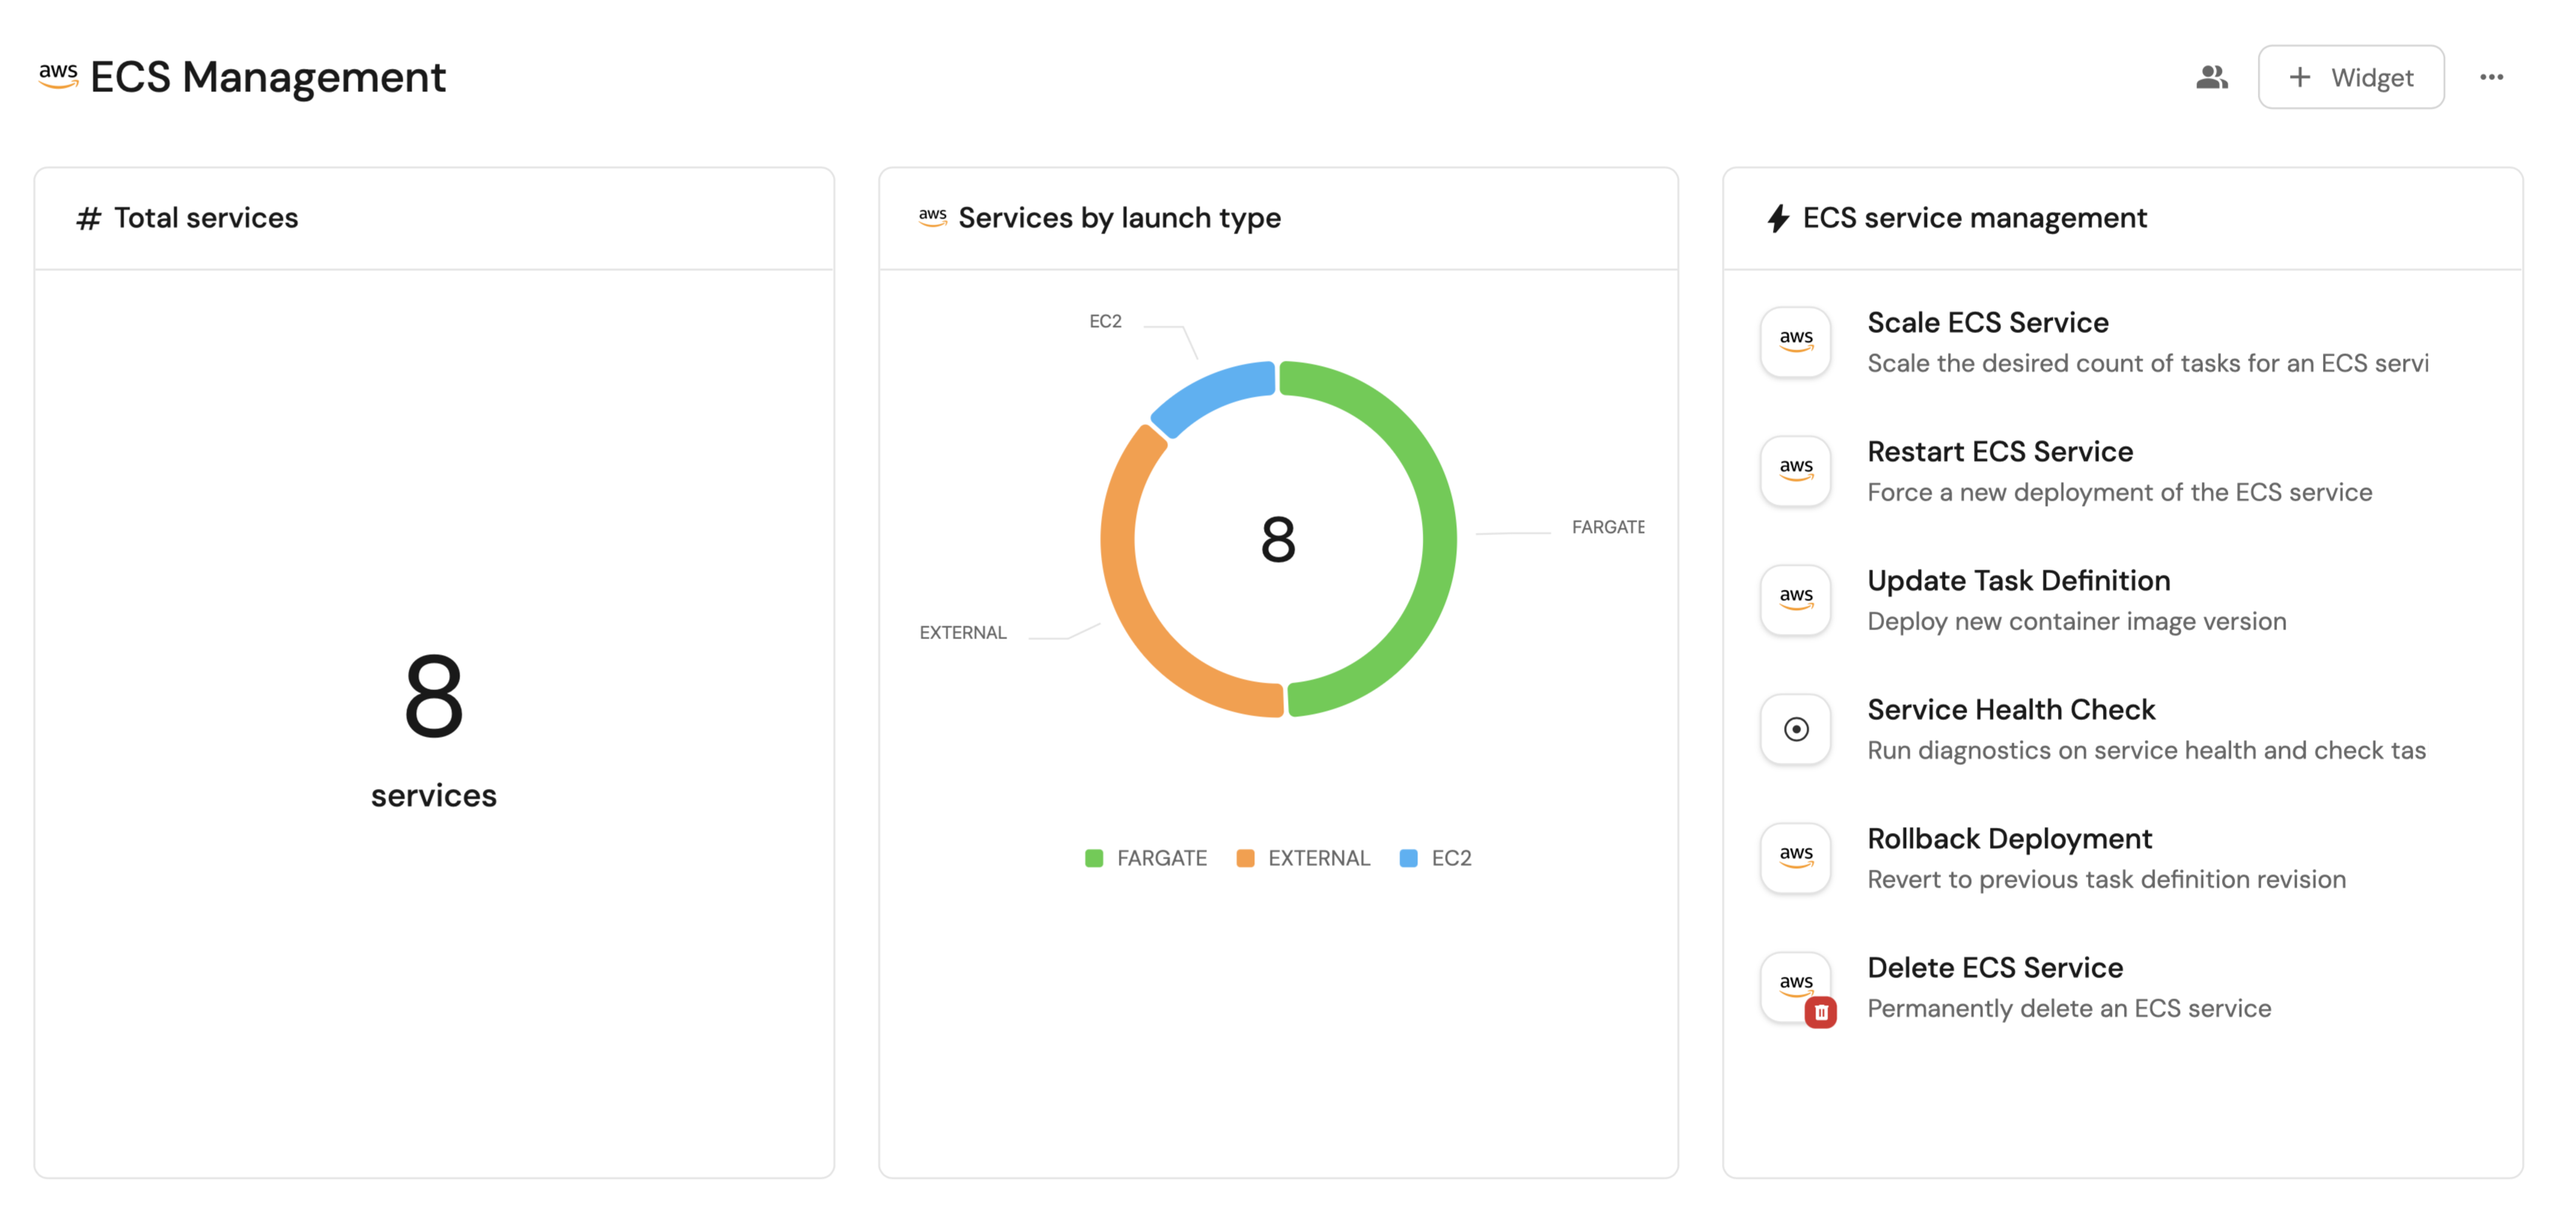Open the users sharing icon
The height and width of the screenshot is (1211, 2576).
pos(2211,77)
